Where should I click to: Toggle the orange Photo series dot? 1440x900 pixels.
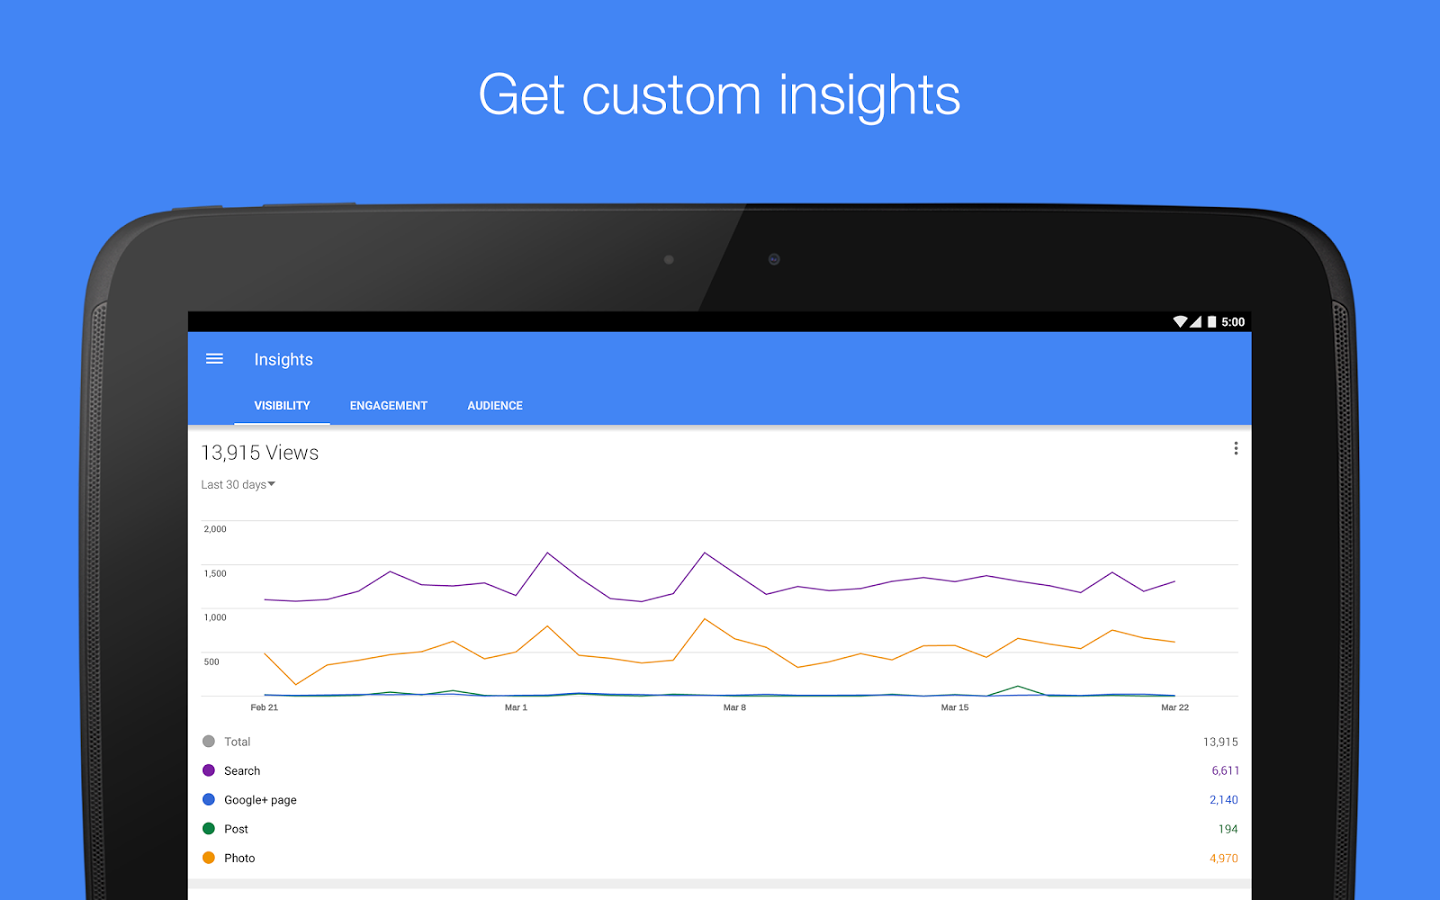pos(209,857)
